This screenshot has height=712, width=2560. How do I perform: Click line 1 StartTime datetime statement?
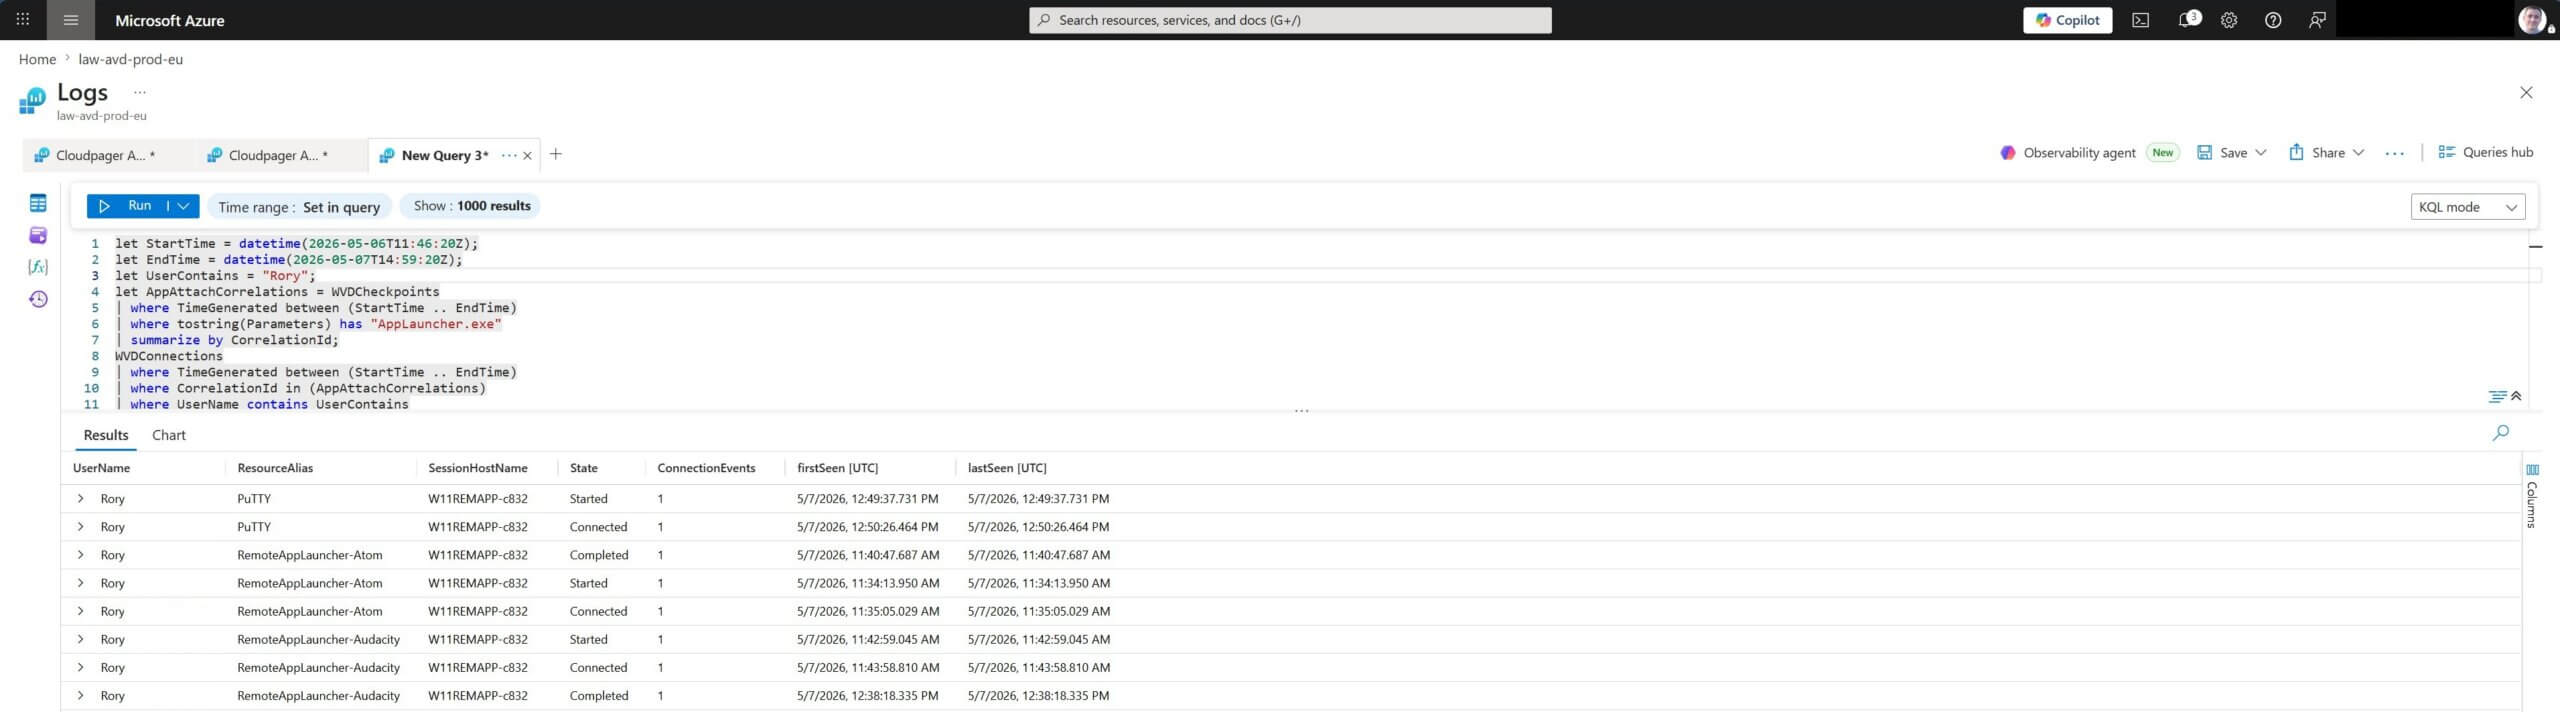point(297,243)
